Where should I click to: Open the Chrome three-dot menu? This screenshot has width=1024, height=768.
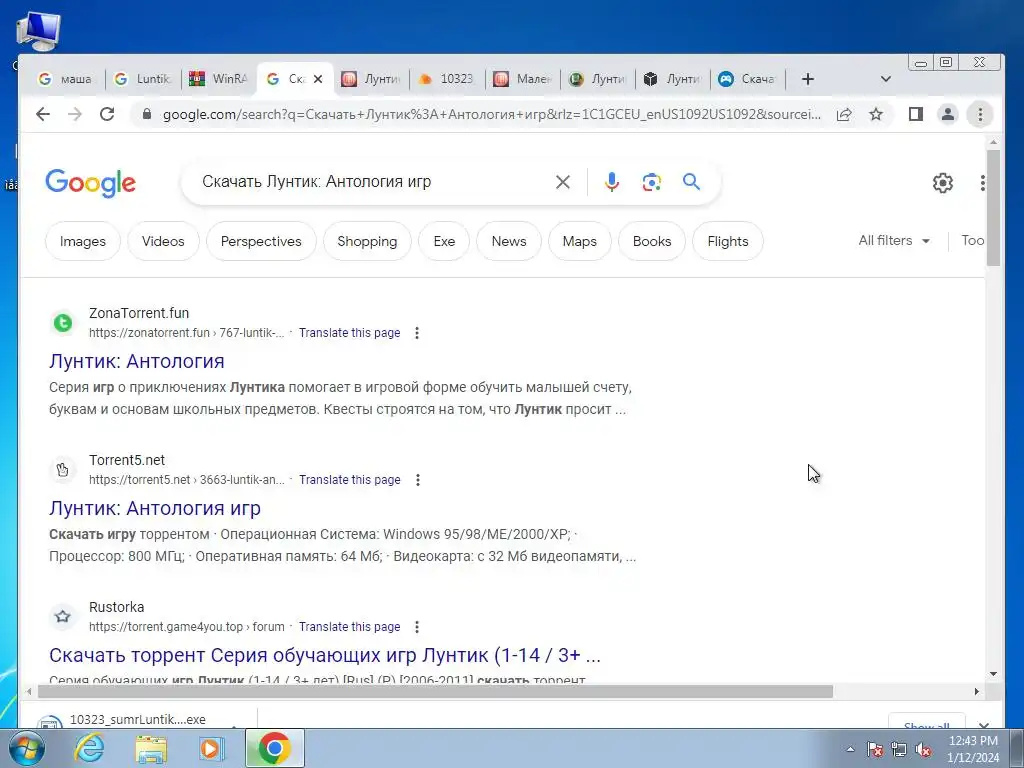pyautogui.click(x=980, y=114)
